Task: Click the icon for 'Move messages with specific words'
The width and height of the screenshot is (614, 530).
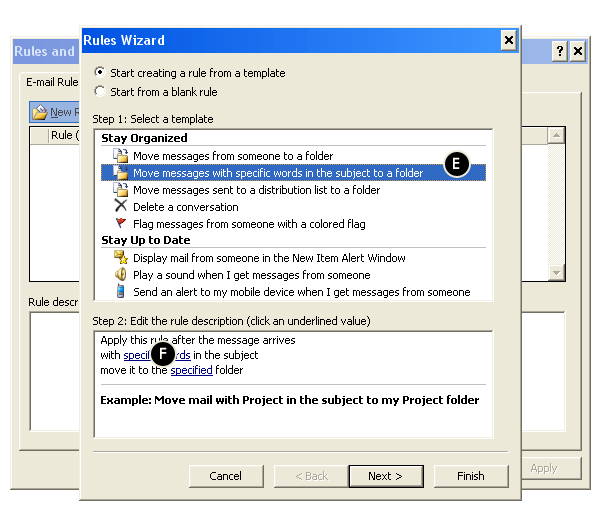Action: pos(120,173)
